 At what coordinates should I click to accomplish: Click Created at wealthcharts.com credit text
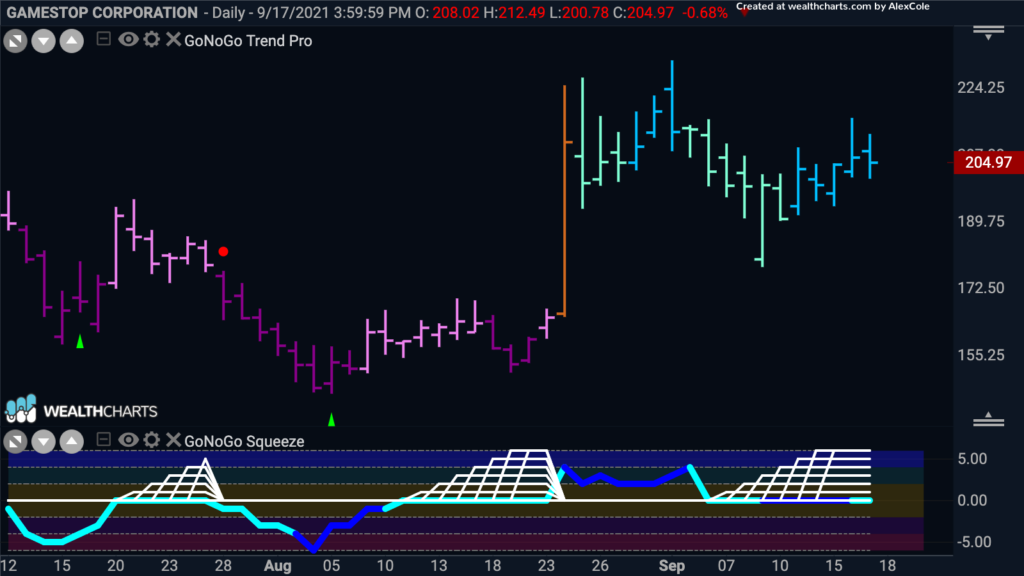tap(833, 7)
